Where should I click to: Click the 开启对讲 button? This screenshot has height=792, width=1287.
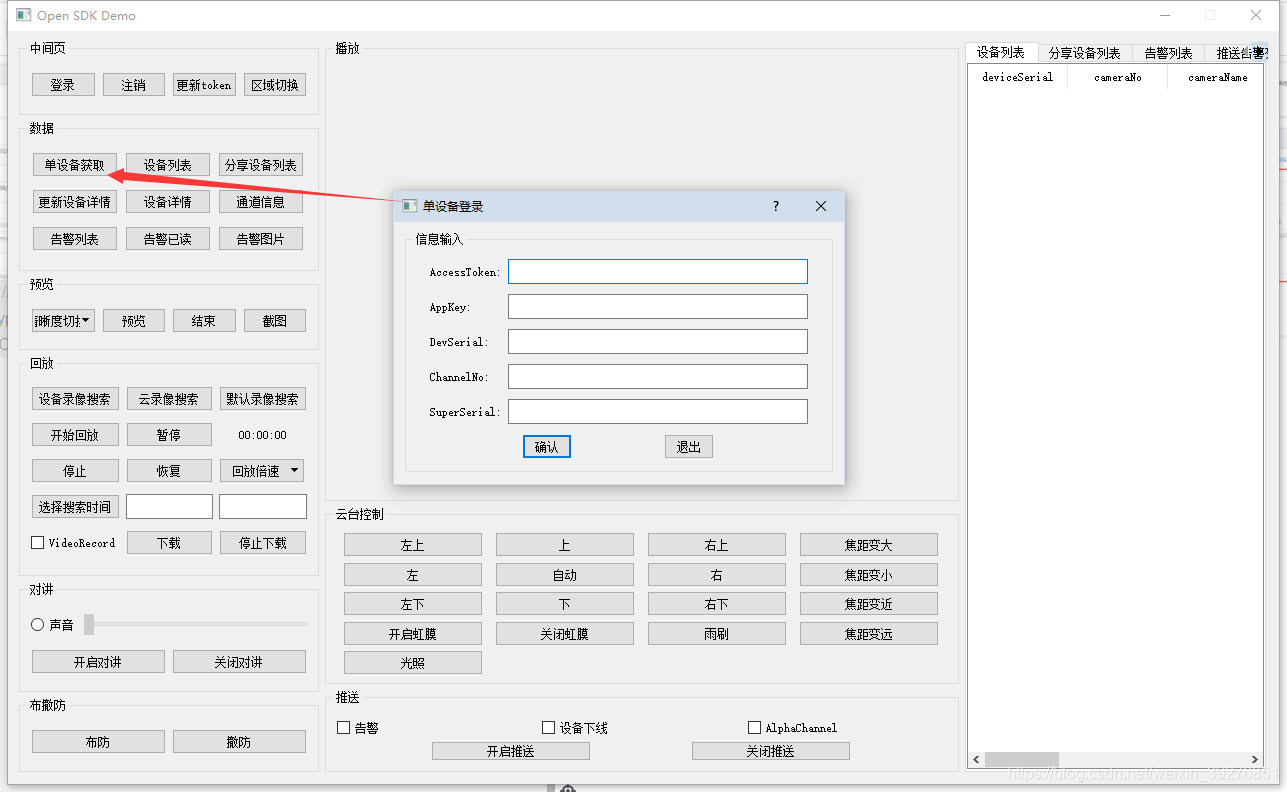(x=98, y=662)
